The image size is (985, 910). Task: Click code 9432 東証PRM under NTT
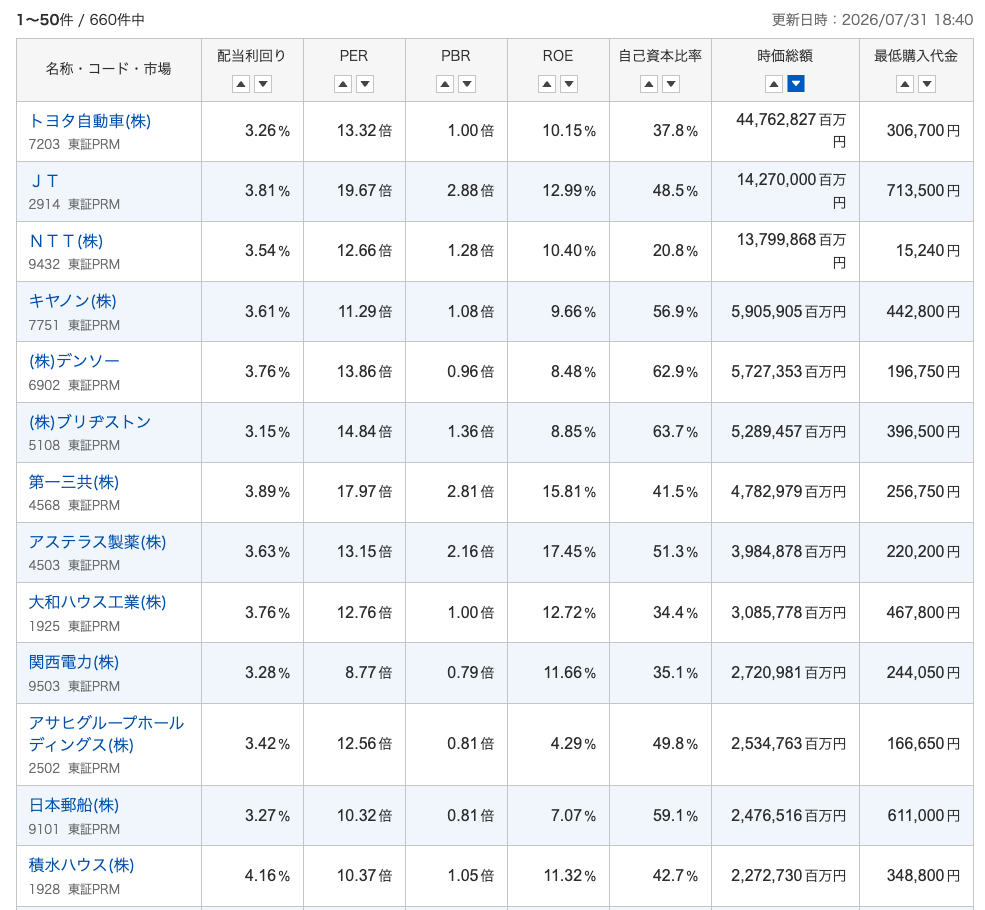click(74, 264)
